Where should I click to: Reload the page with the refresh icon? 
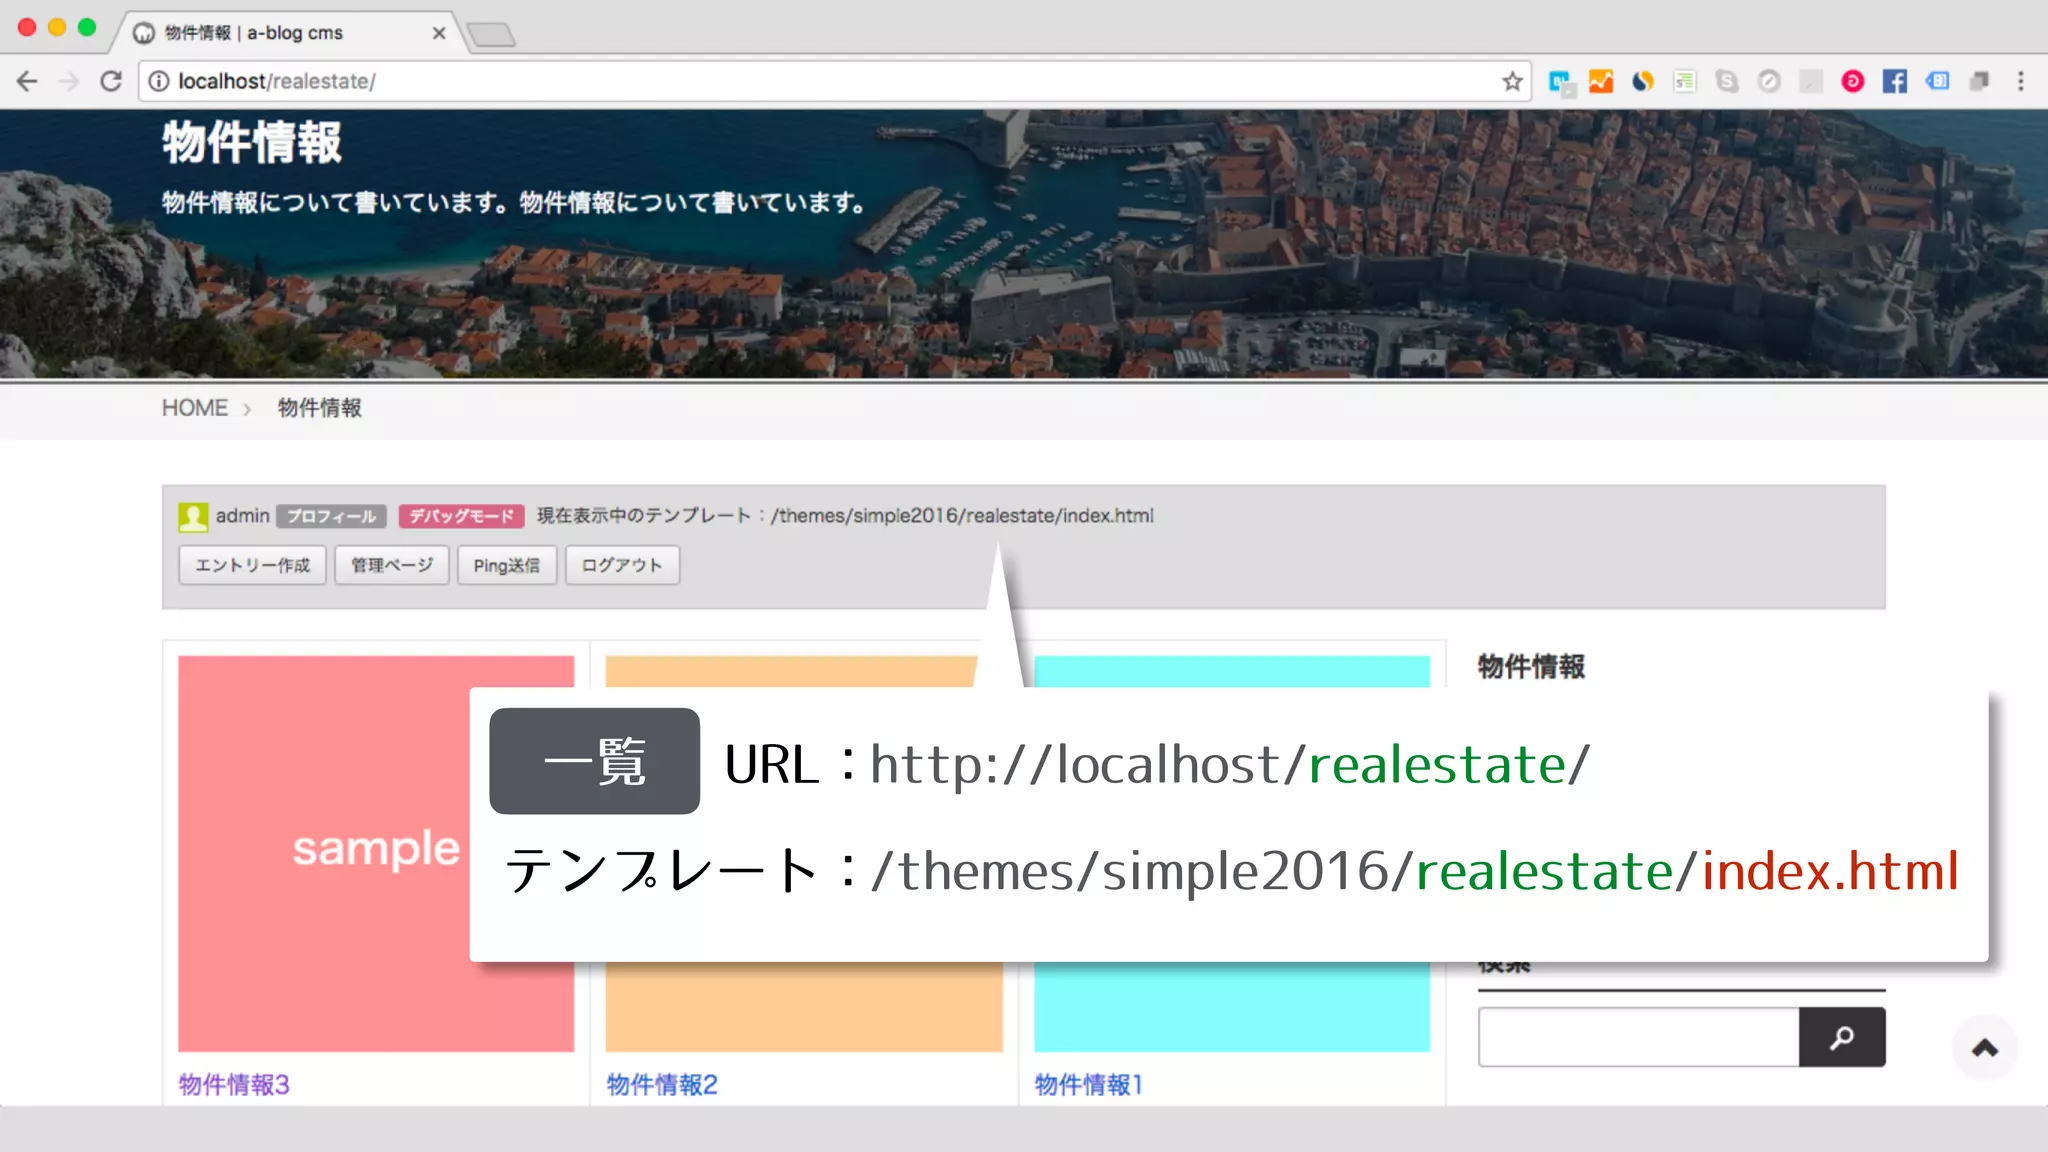pyautogui.click(x=111, y=81)
